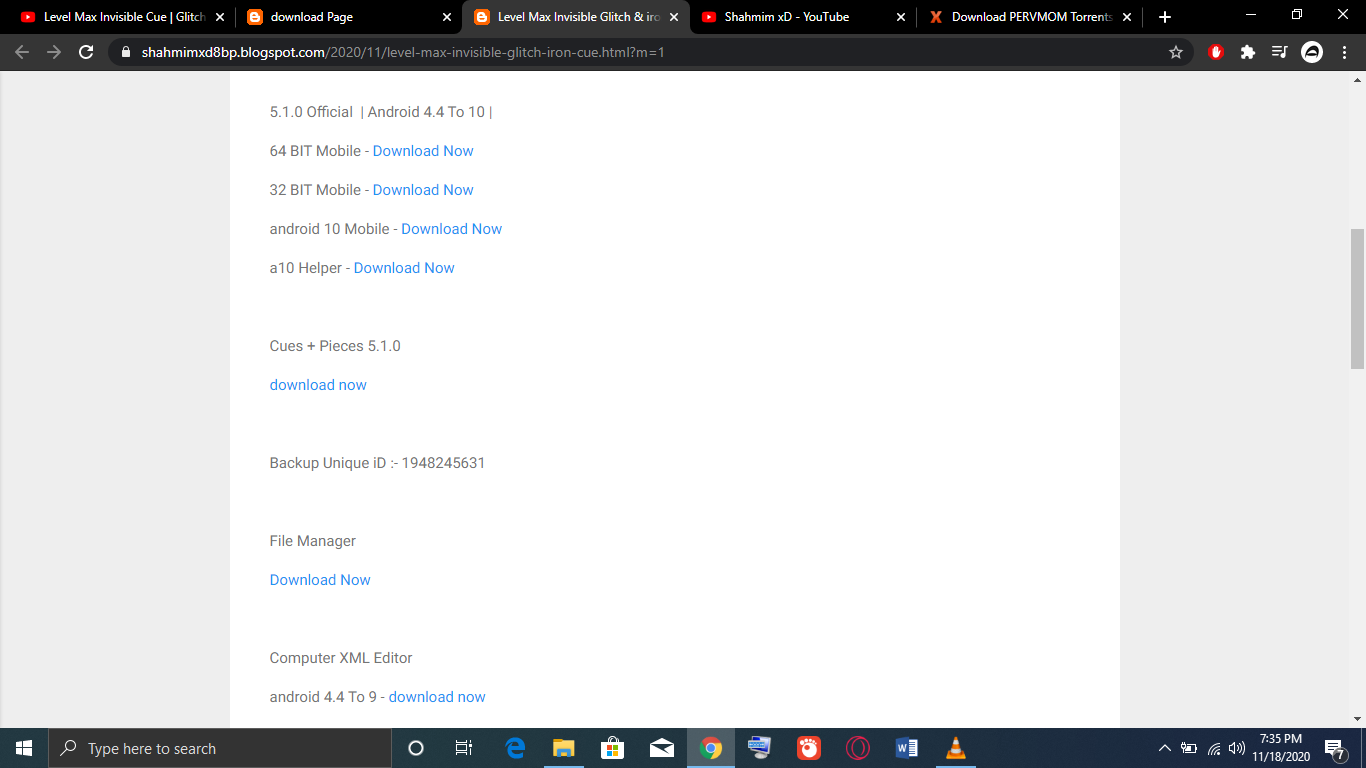
Task: Open VLC media player from taskbar
Action: point(956,748)
